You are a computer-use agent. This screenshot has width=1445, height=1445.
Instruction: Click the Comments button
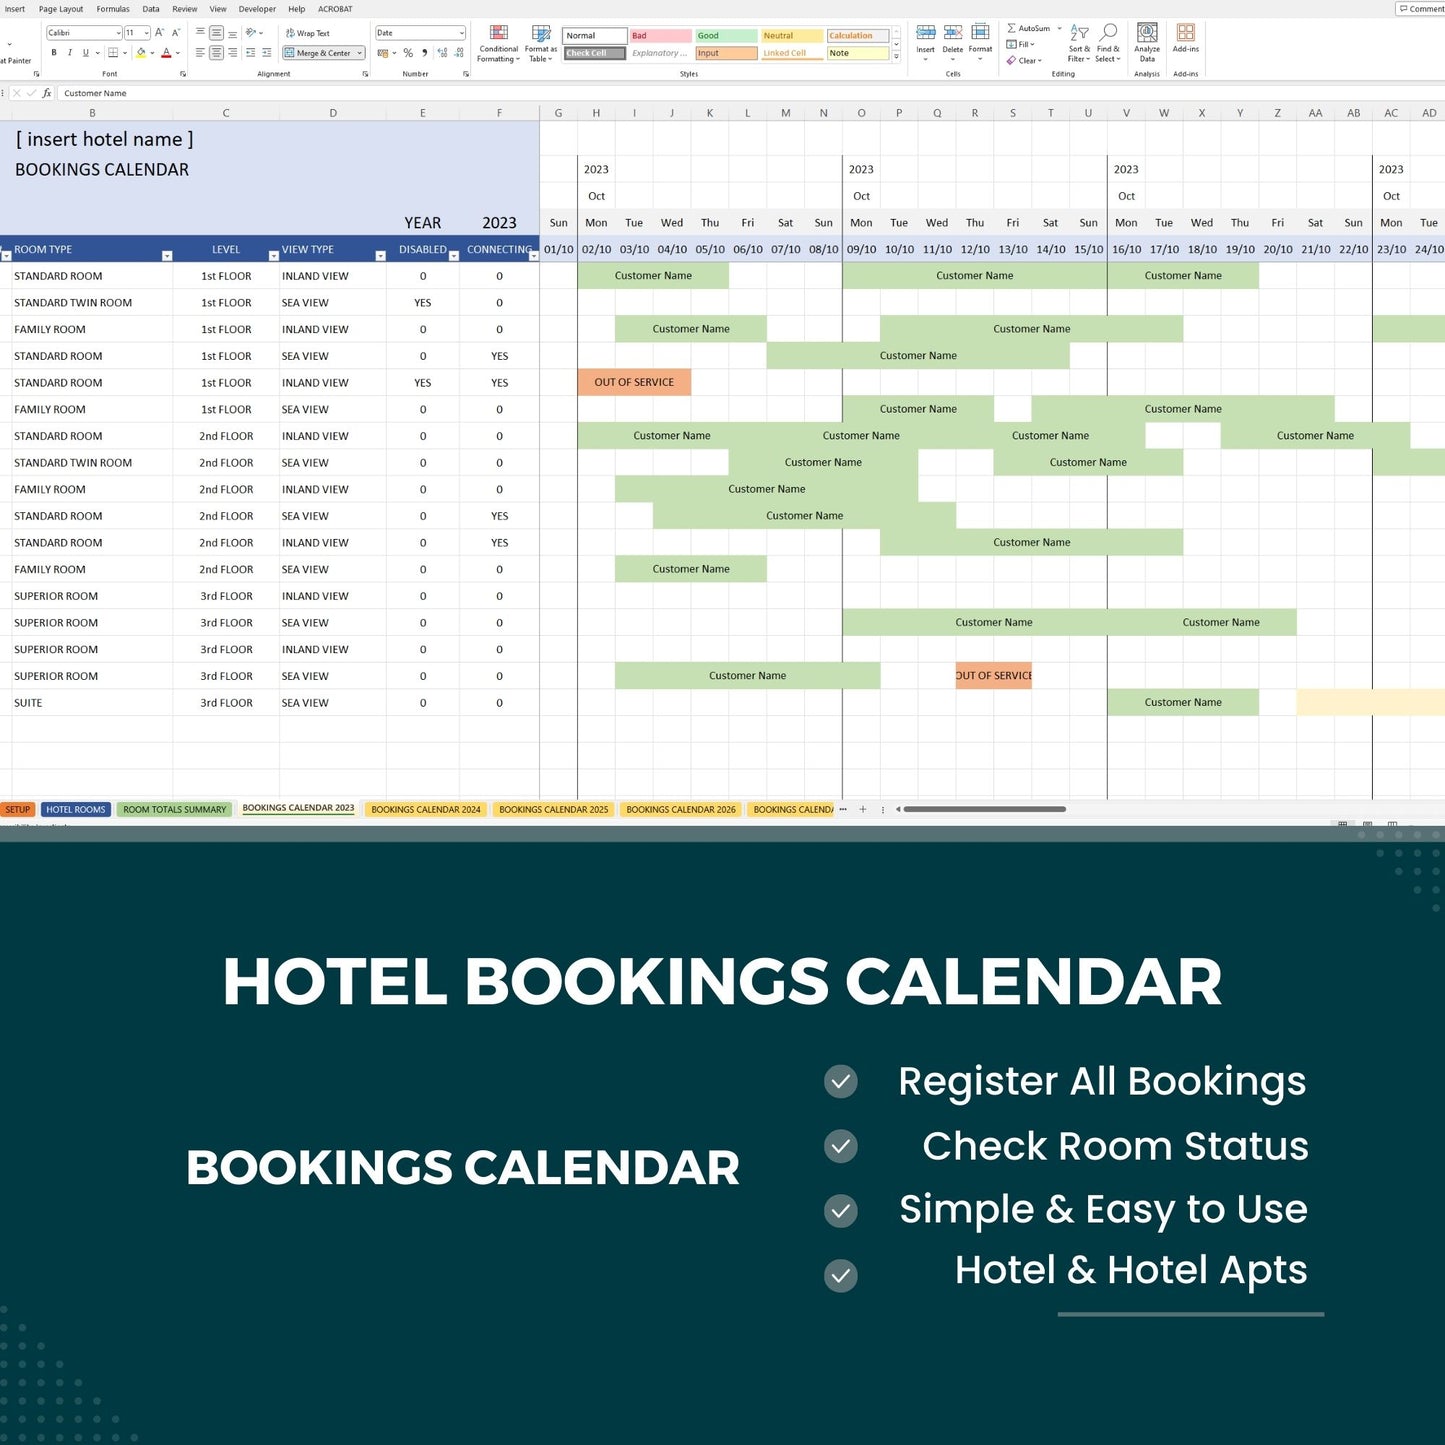pos(1420,9)
